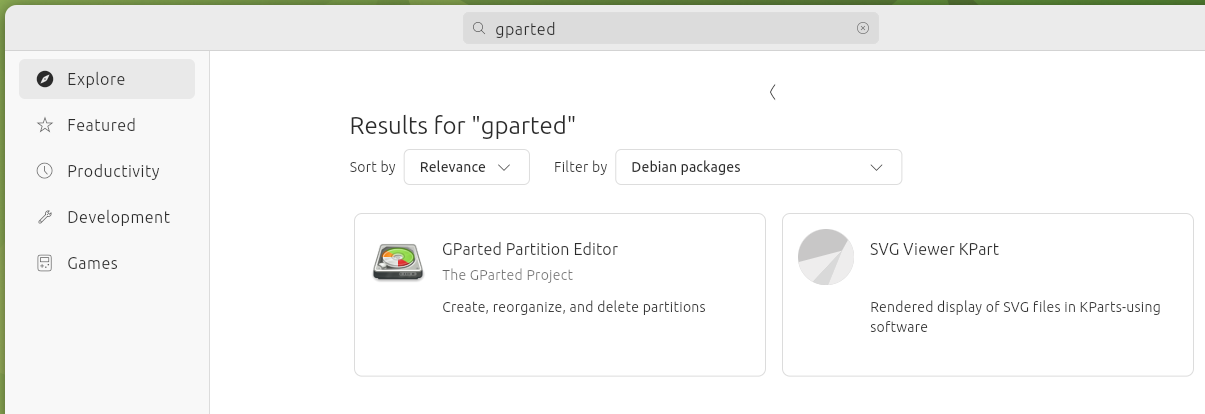
Task: Focus the gparted search field
Action: 670,28
